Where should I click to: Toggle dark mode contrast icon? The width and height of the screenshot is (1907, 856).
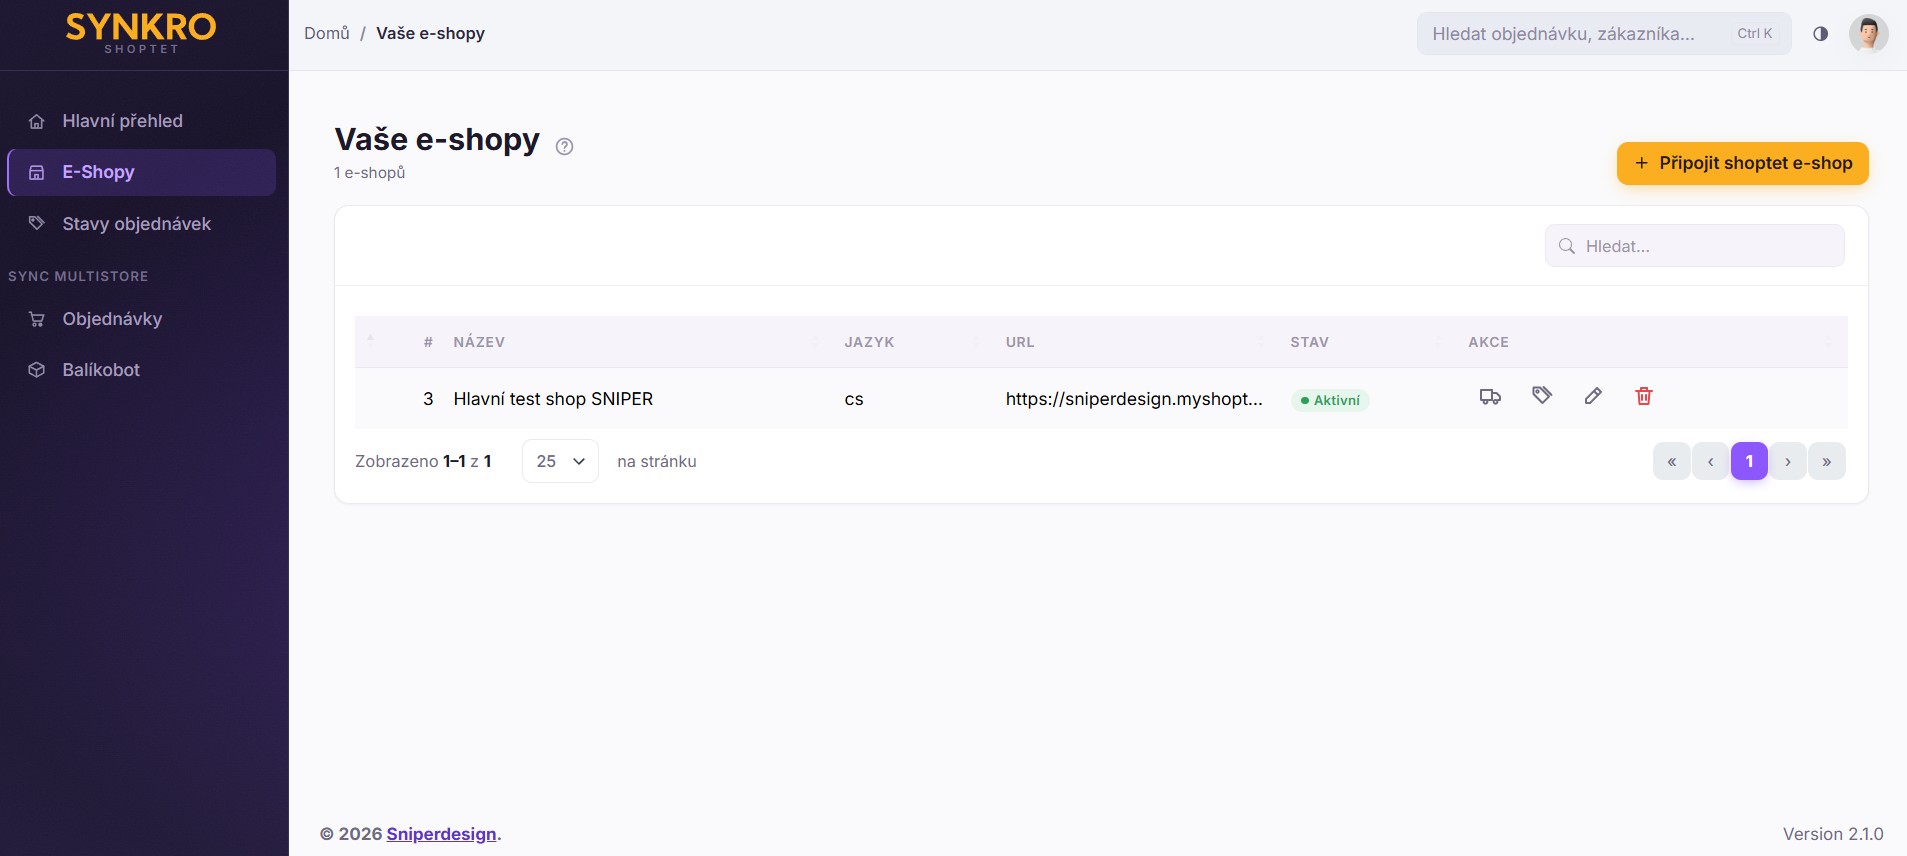pyautogui.click(x=1821, y=34)
